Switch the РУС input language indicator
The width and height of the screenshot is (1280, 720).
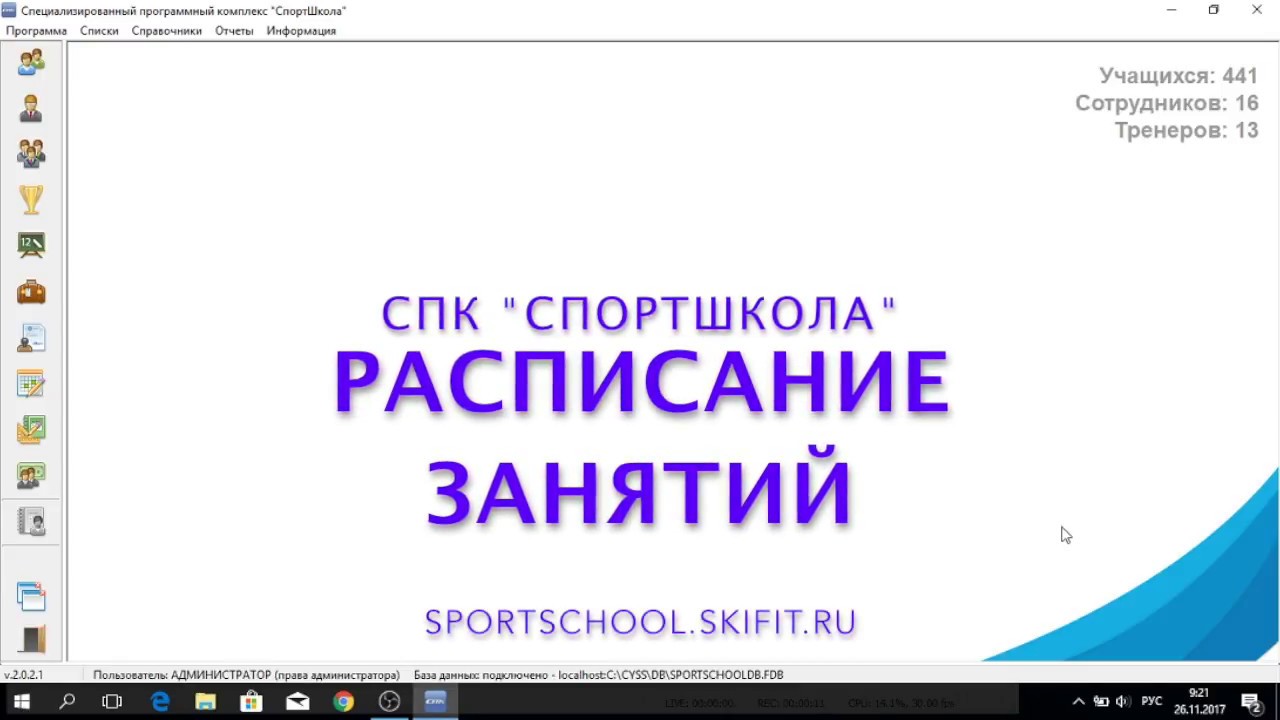click(1152, 702)
